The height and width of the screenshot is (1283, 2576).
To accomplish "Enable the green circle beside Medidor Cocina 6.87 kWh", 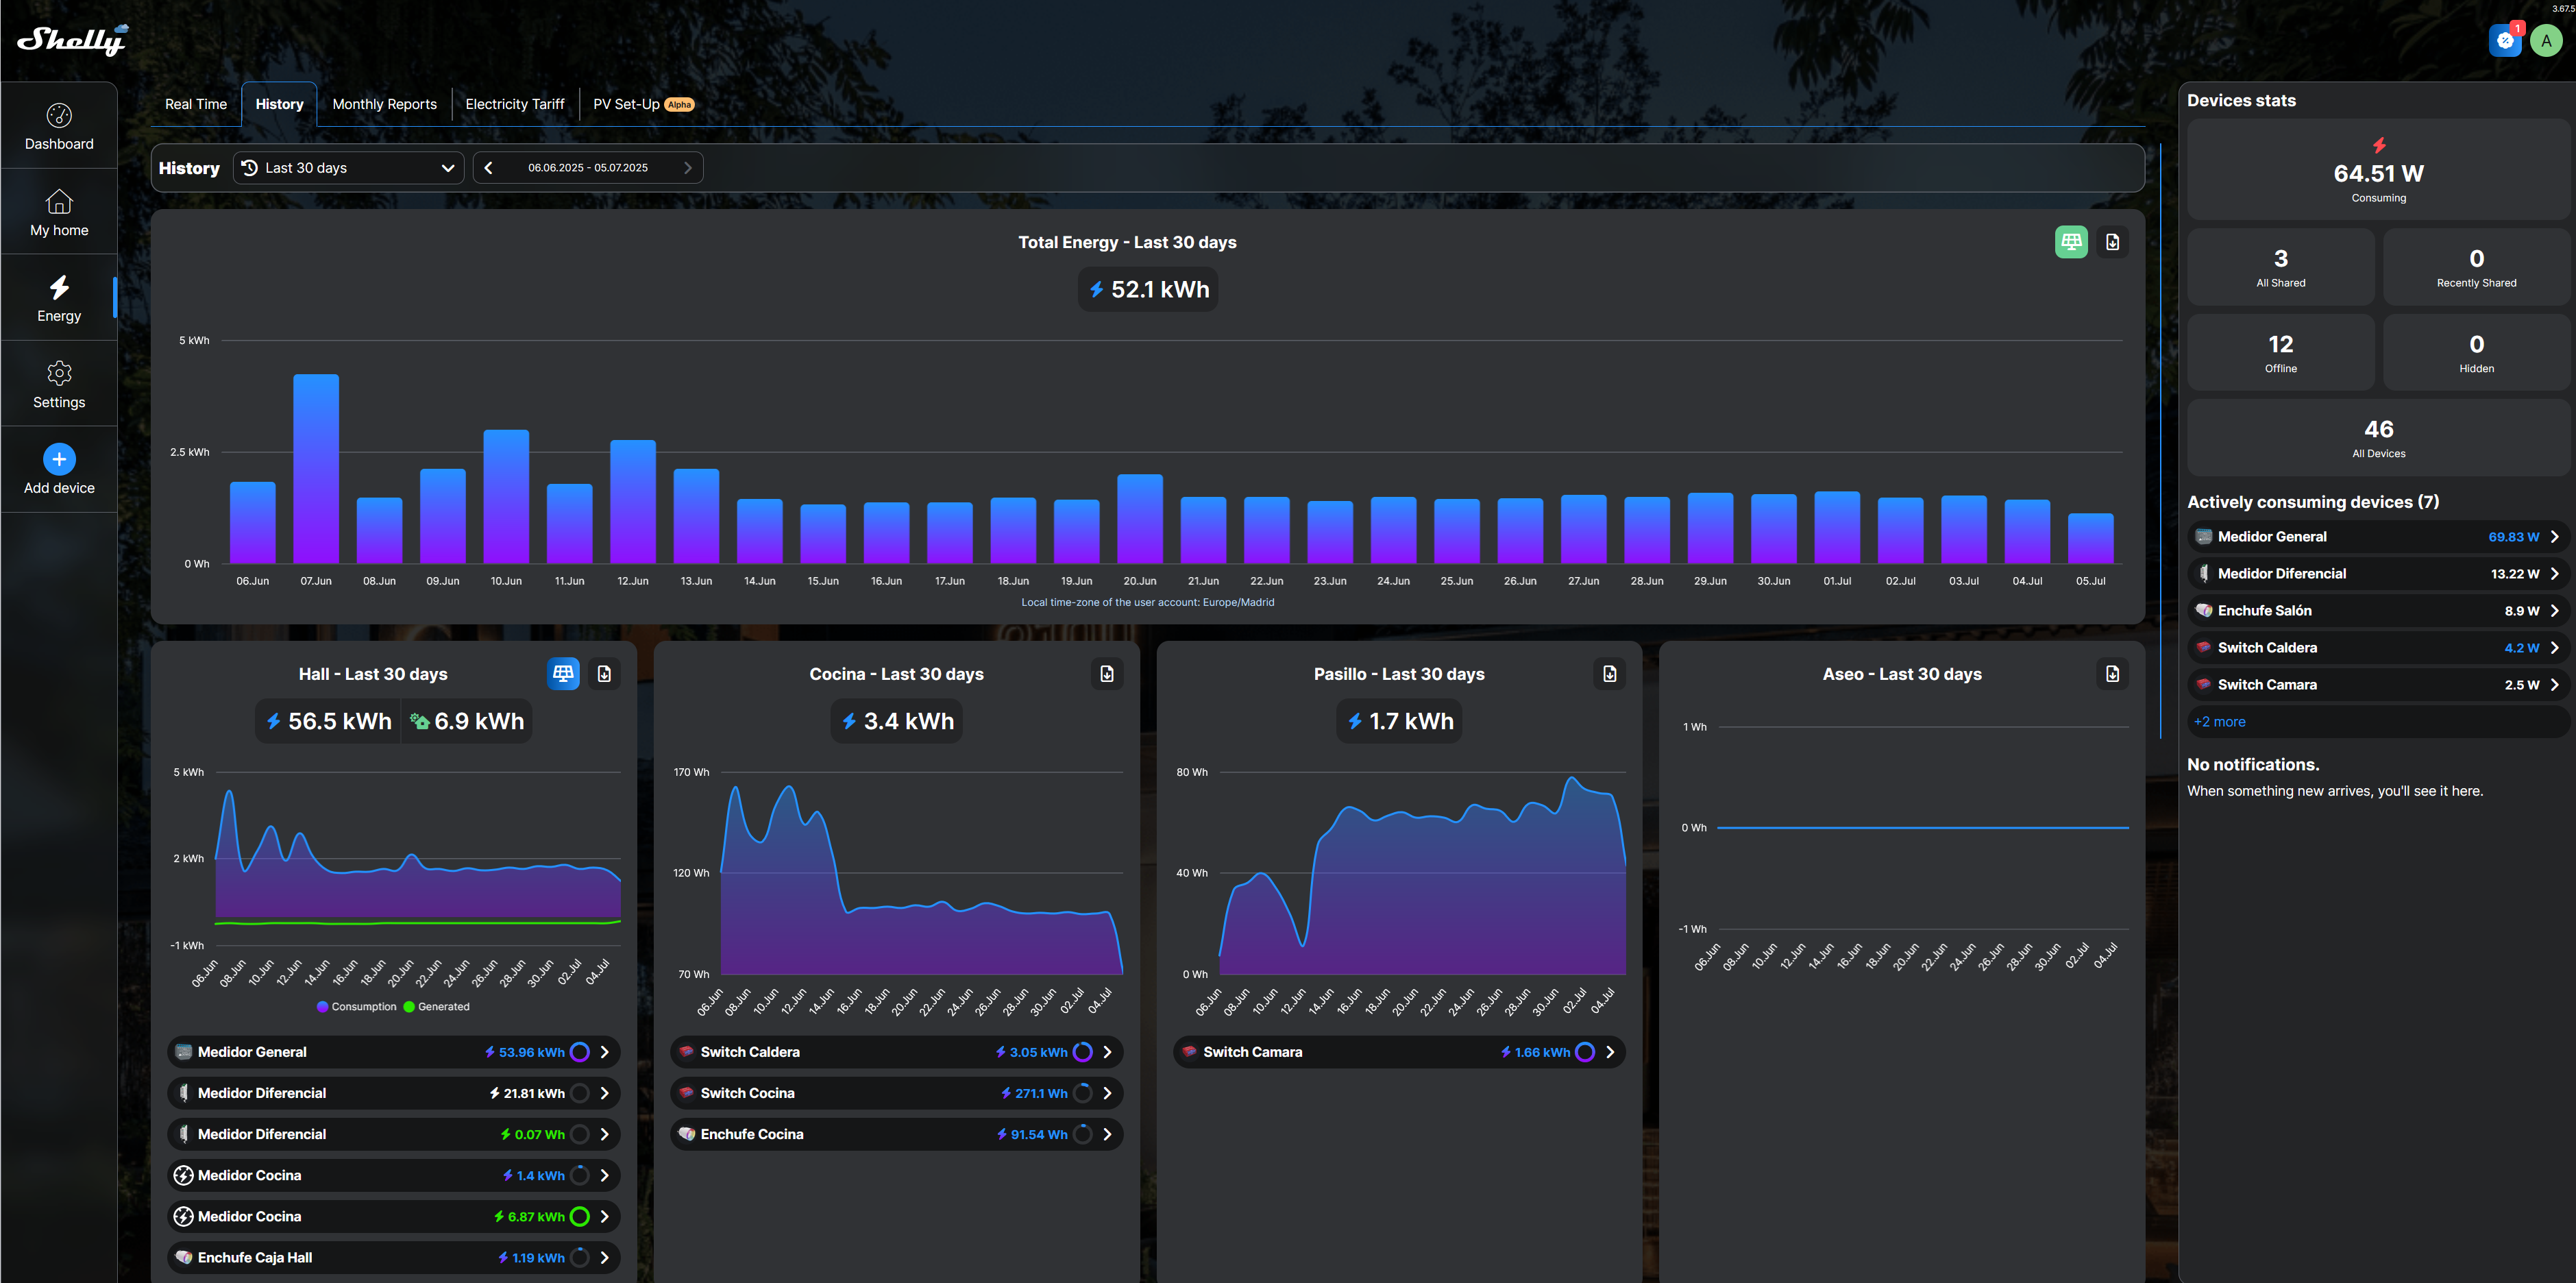I will pos(579,1216).
